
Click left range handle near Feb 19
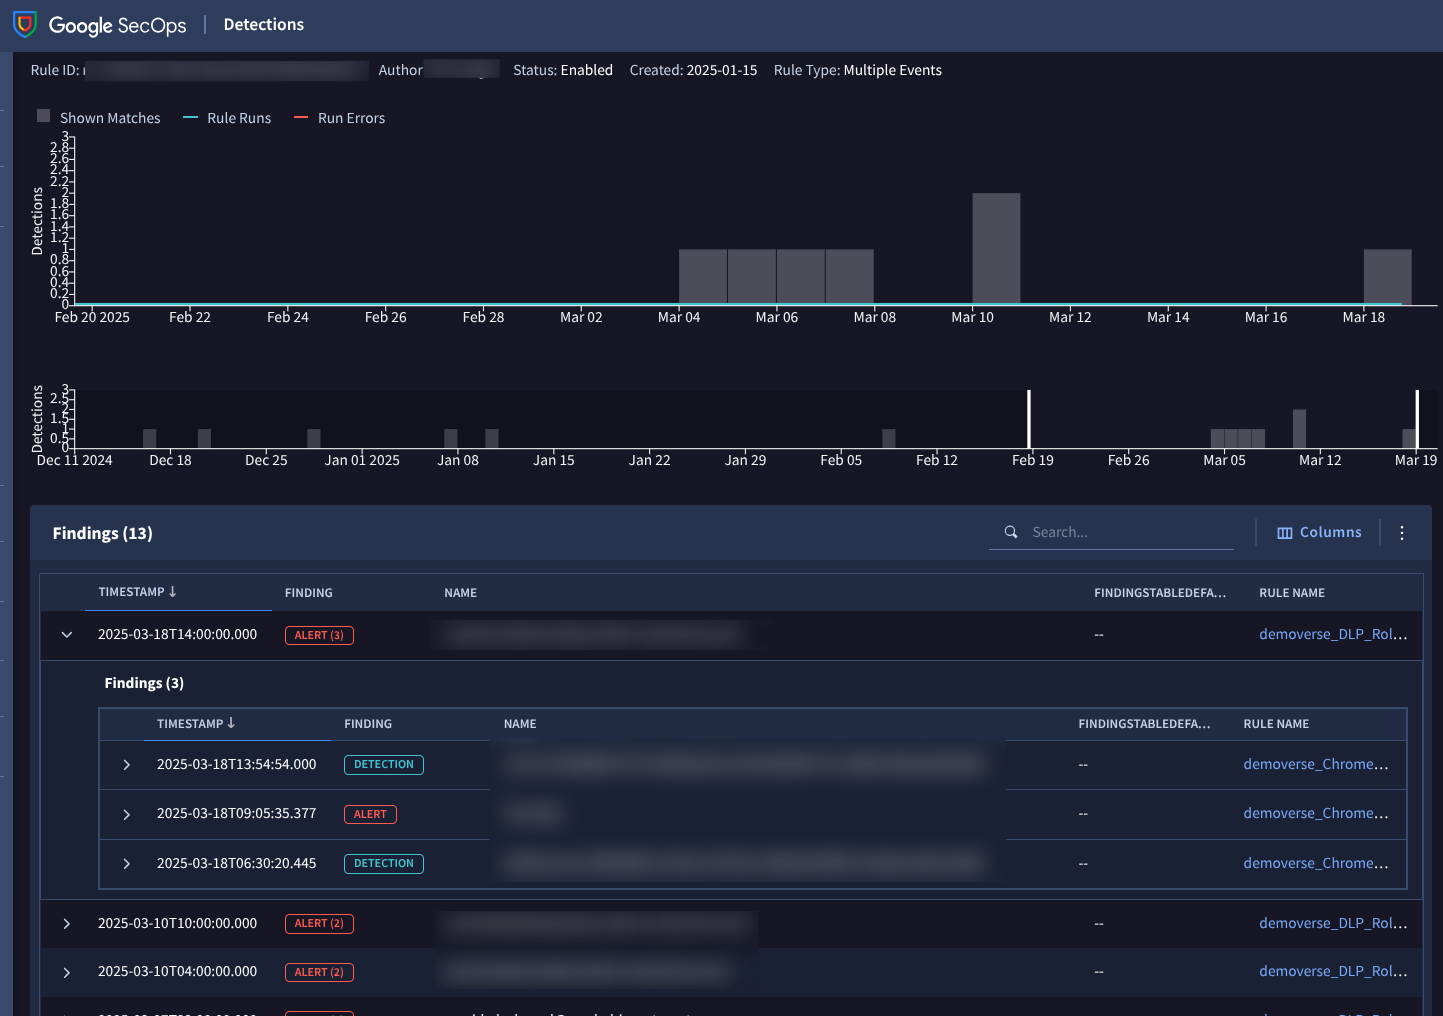1029,419
